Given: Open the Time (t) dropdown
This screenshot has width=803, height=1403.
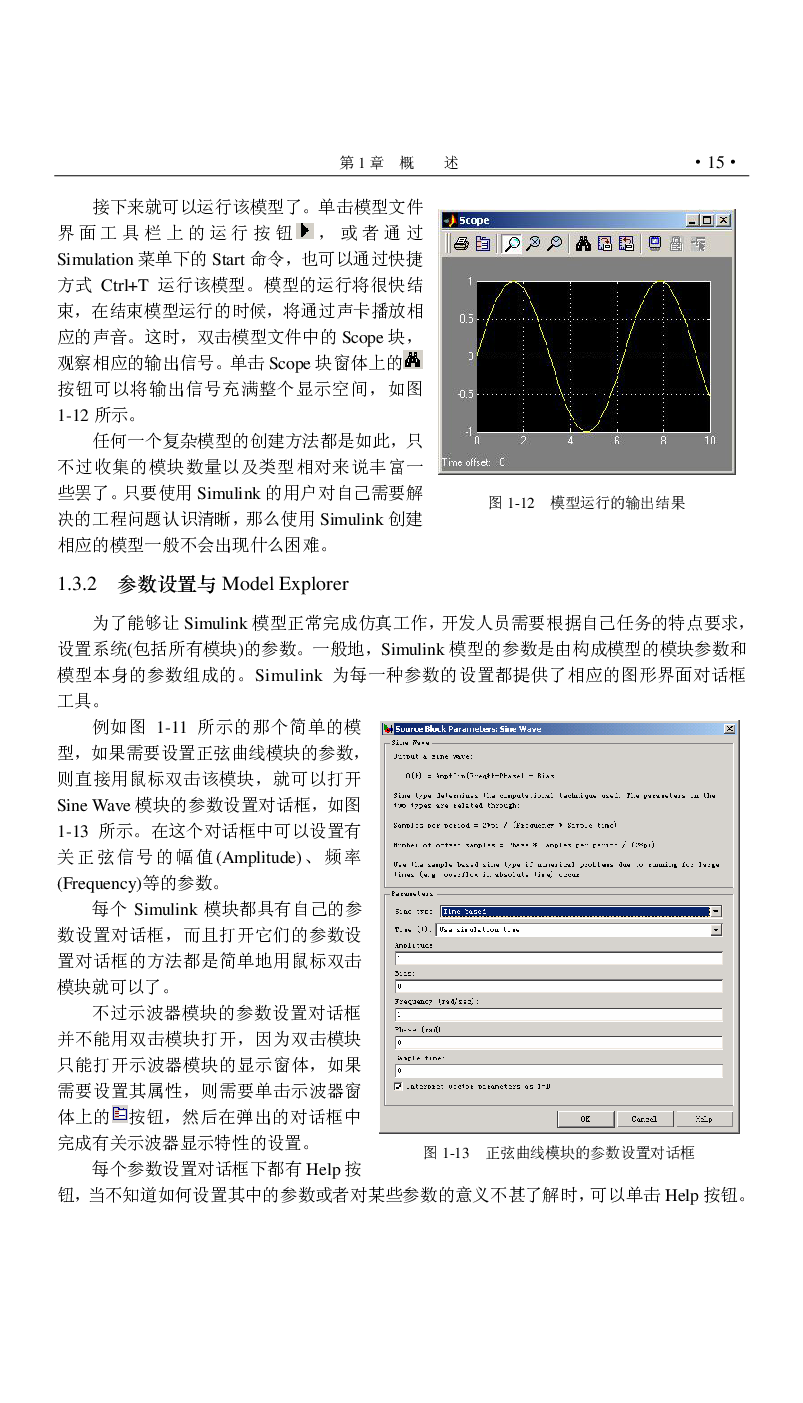Looking at the screenshot, I should click(581, 930).
